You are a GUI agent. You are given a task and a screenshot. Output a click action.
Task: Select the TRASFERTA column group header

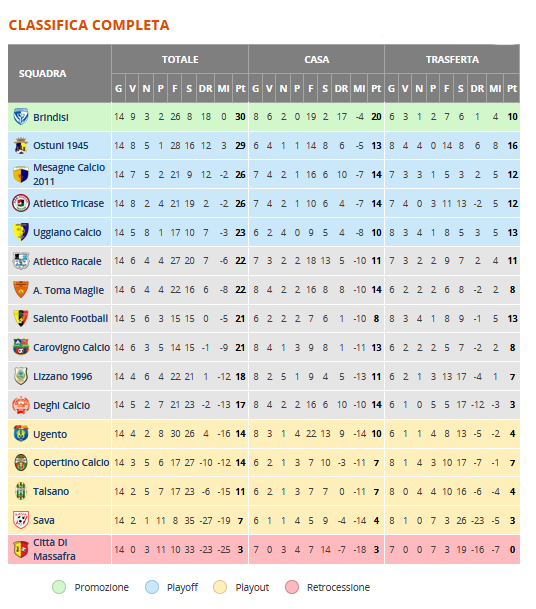452,59
